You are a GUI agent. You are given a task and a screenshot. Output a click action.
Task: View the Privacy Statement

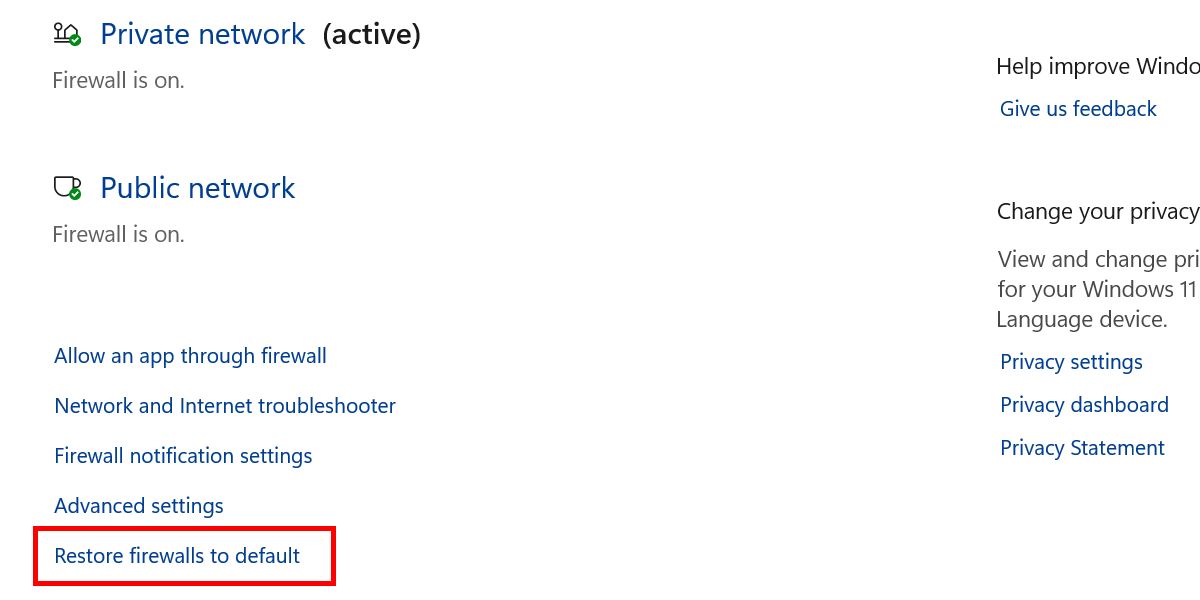(1082, 447)
